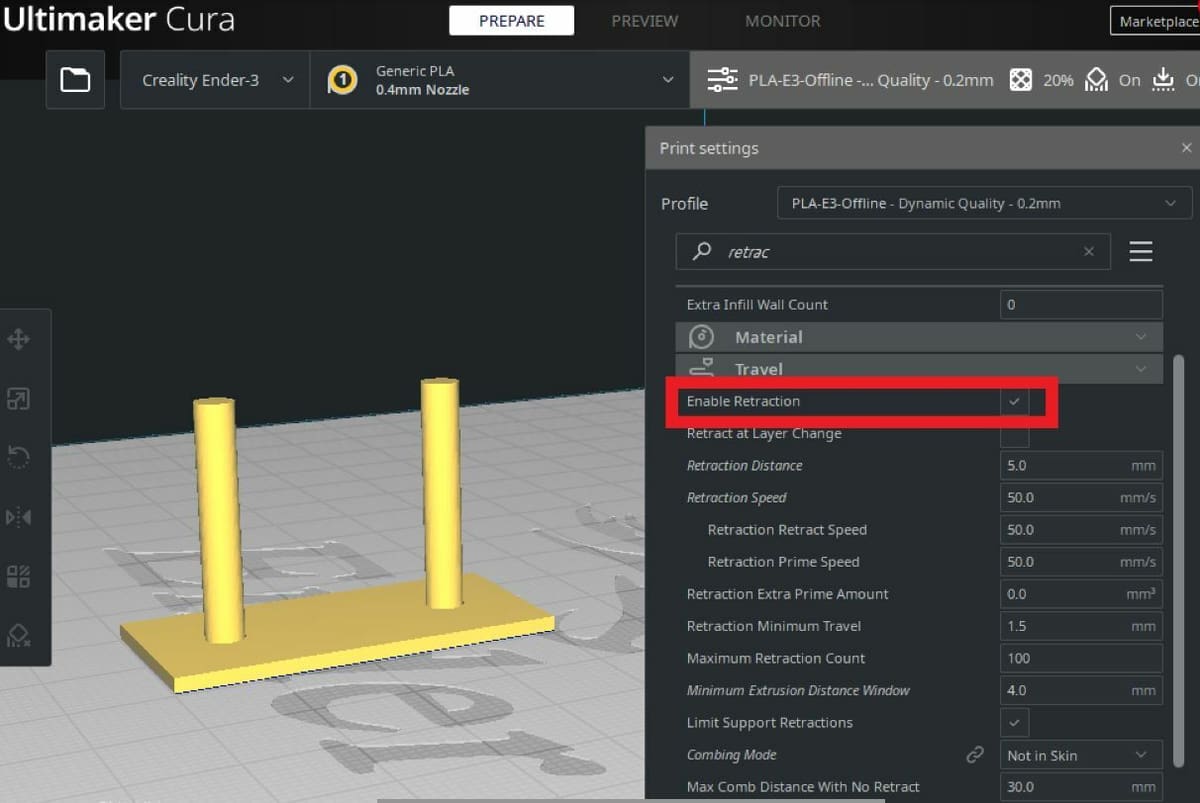Toggle Enable Retraction checkbox
Viewport: 1200px width, 803px height.
pos(1014,401)
